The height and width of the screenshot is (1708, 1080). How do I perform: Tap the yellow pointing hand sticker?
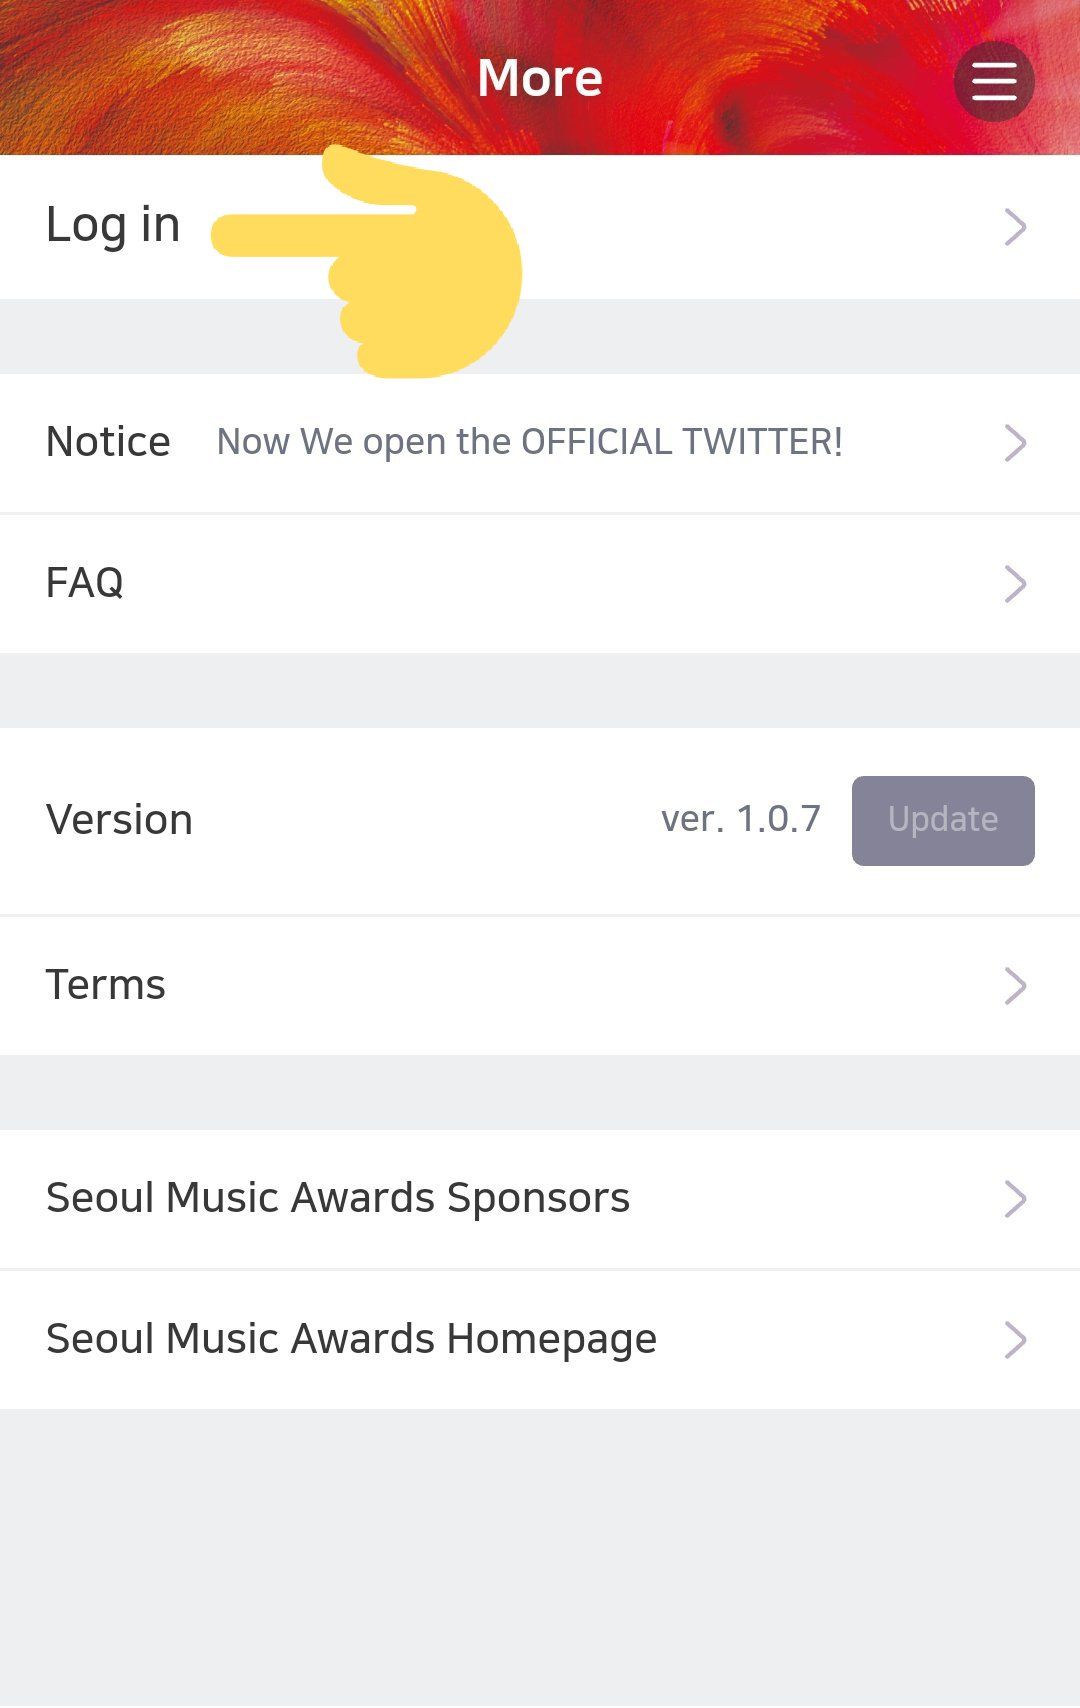coord(420,265)
